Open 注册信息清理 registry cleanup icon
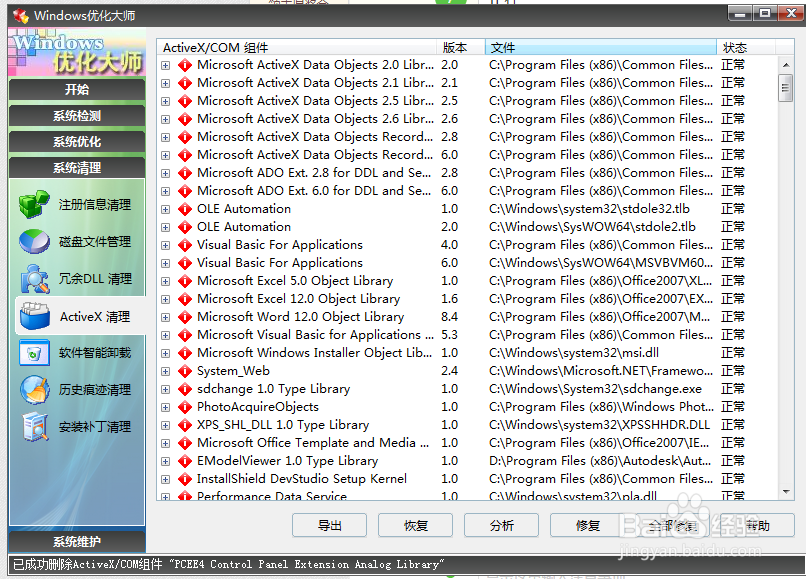806x579 pixels. pos(34,204)
